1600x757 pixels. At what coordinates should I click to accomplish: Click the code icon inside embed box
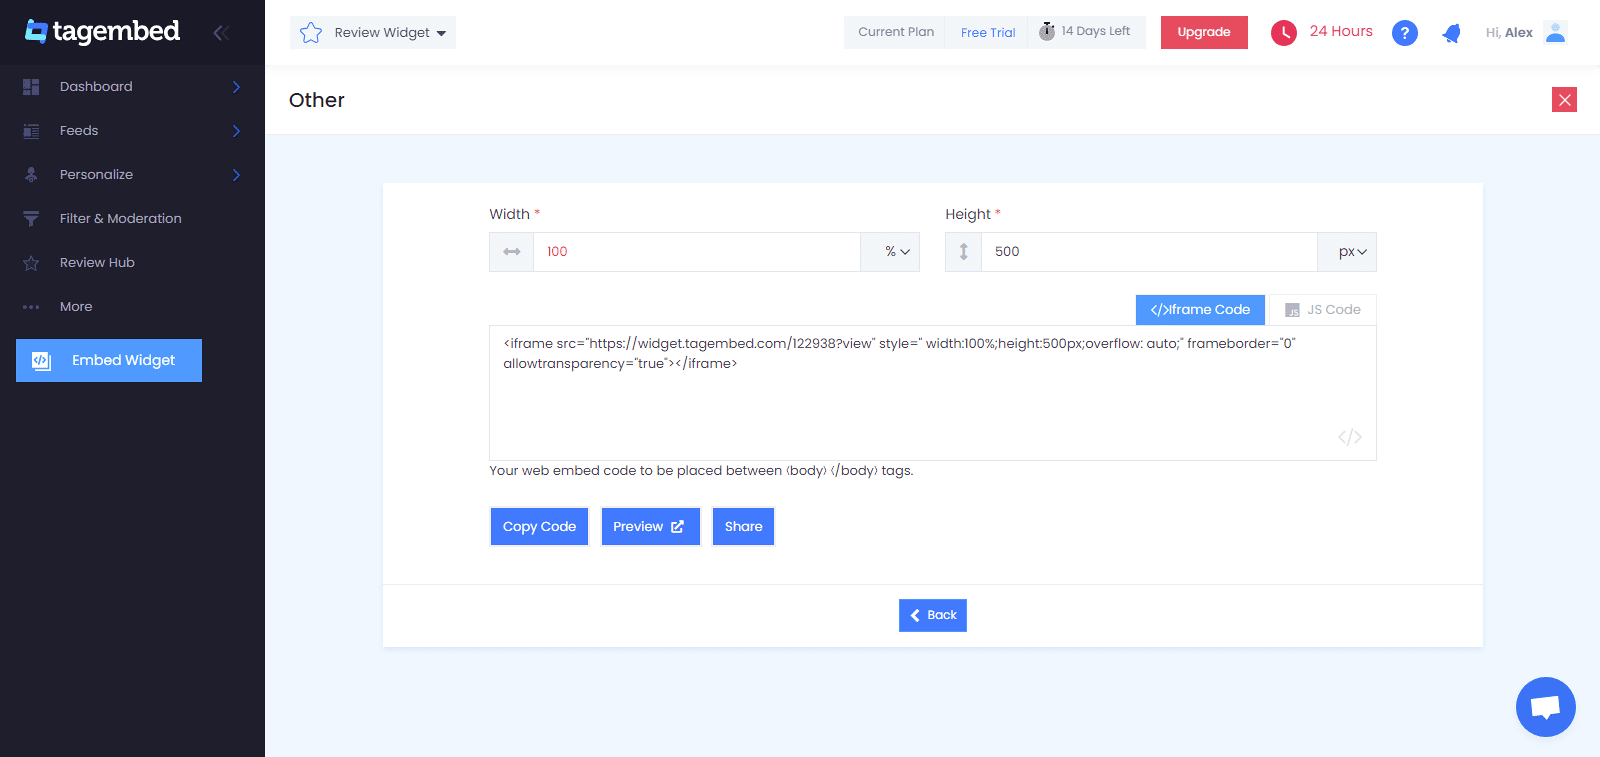point(1349,437)
